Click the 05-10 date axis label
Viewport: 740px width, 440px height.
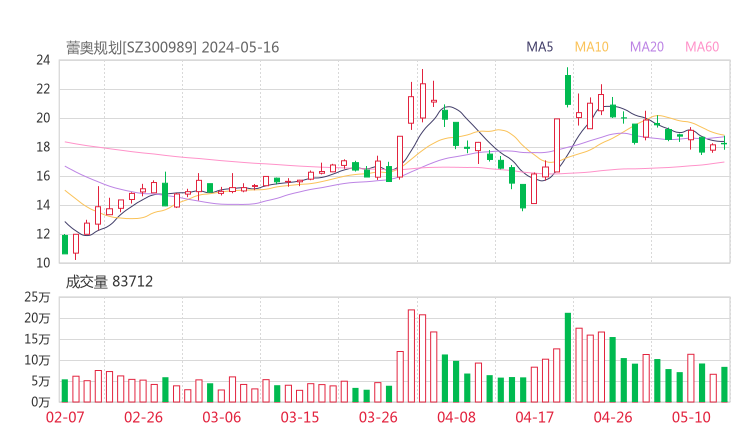[691, 417]
